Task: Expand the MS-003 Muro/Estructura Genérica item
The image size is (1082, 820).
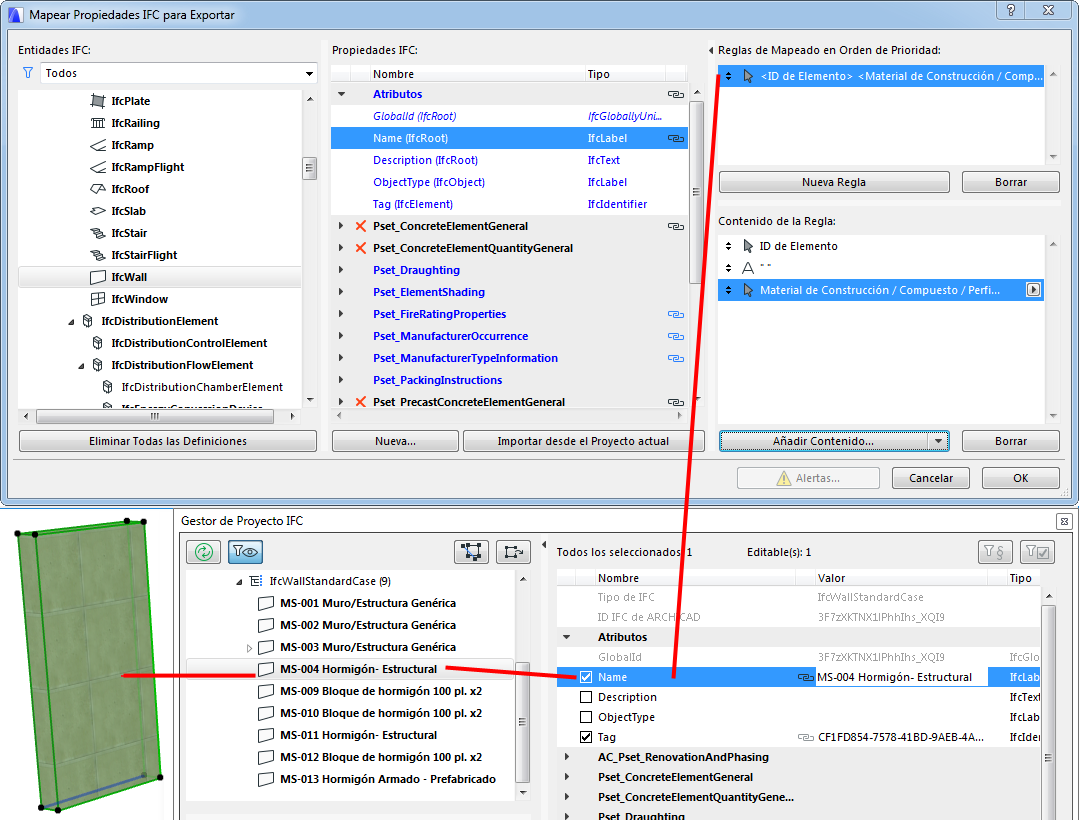Action: point(249,647)
